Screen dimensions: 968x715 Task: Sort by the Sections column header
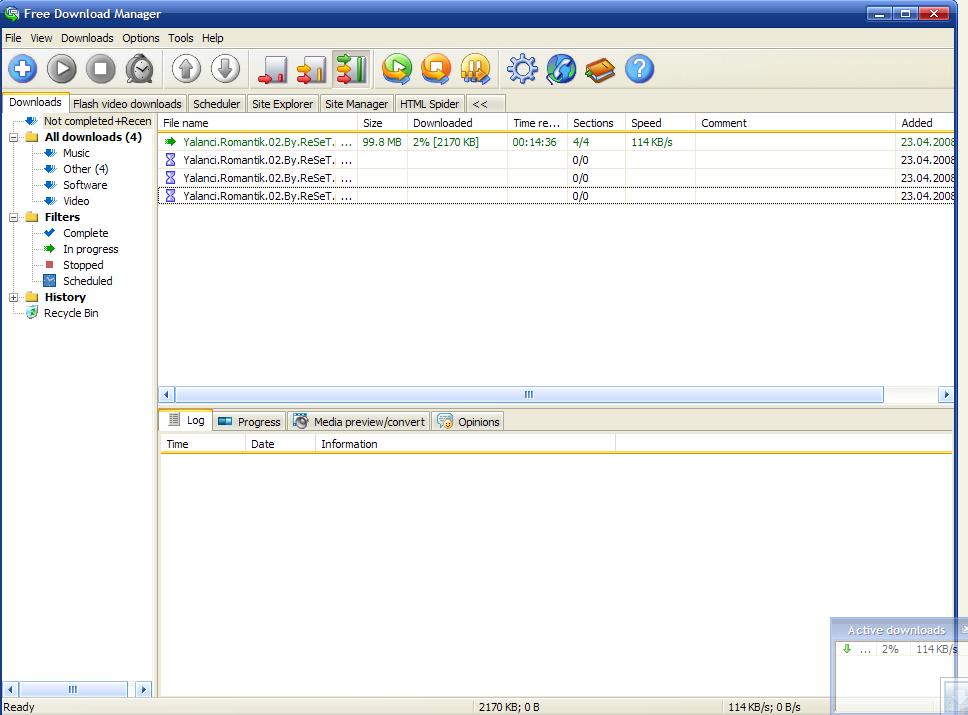coord(596,123)
